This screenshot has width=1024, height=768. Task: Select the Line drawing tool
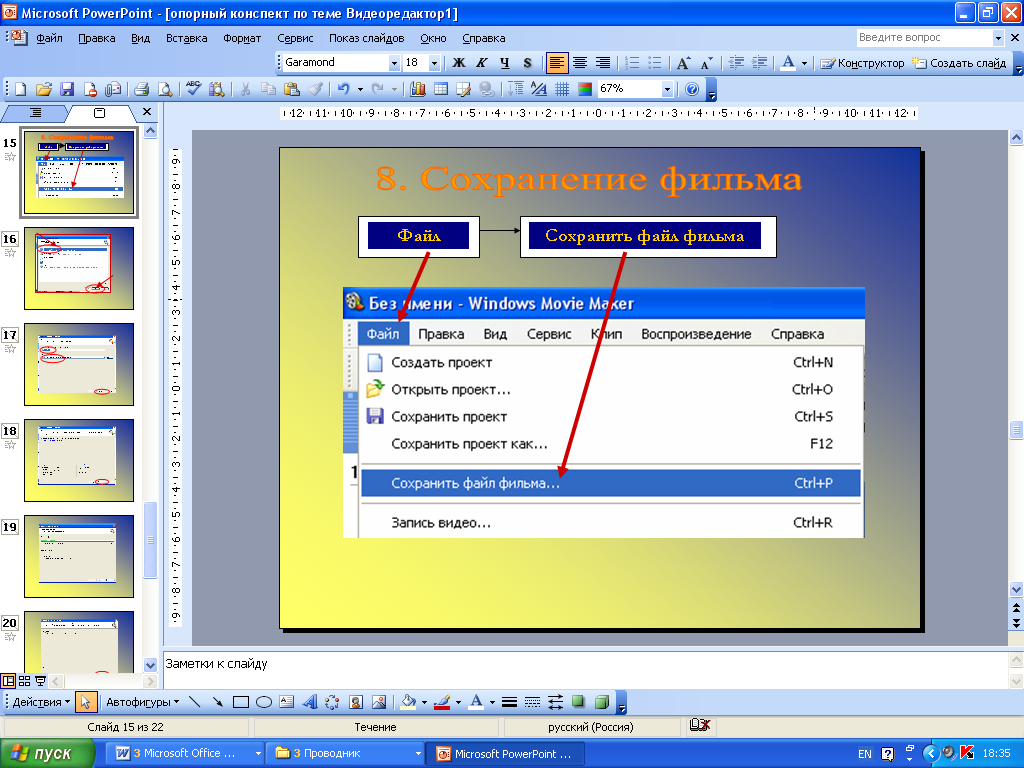195,702
